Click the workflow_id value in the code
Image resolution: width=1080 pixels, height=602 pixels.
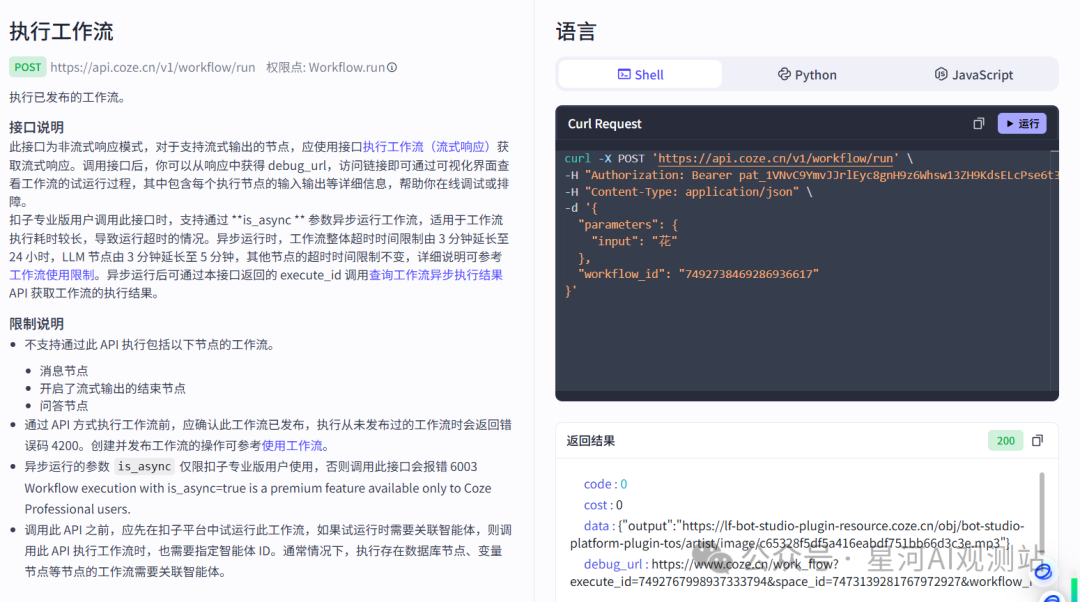point(749,274)
